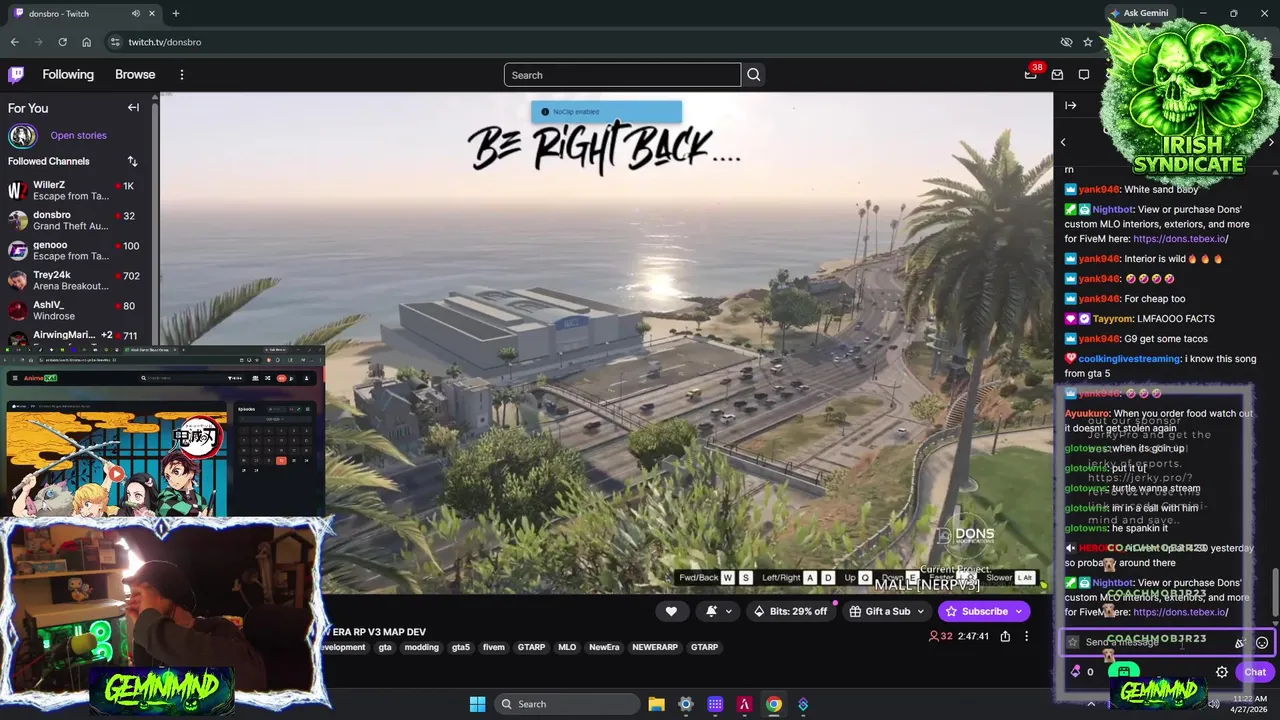The height and width of the screenshot is (720, 1280).
Task: Open browser home page icon
Action: coord(86,42)
